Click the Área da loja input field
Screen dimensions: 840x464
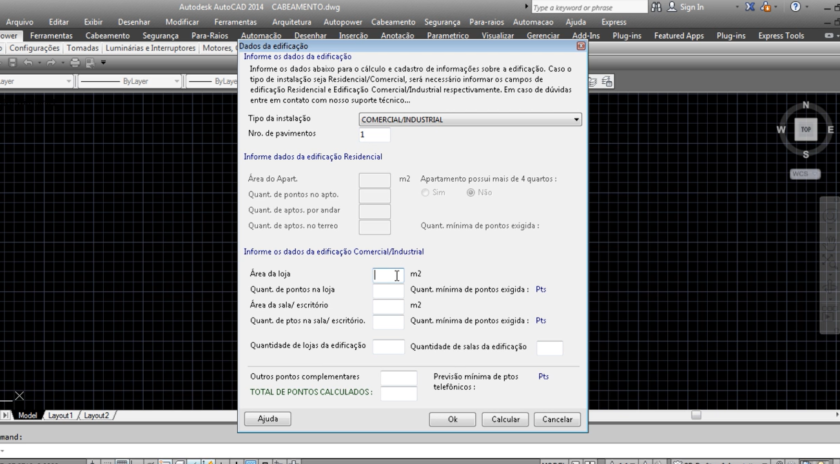(388, 274)
